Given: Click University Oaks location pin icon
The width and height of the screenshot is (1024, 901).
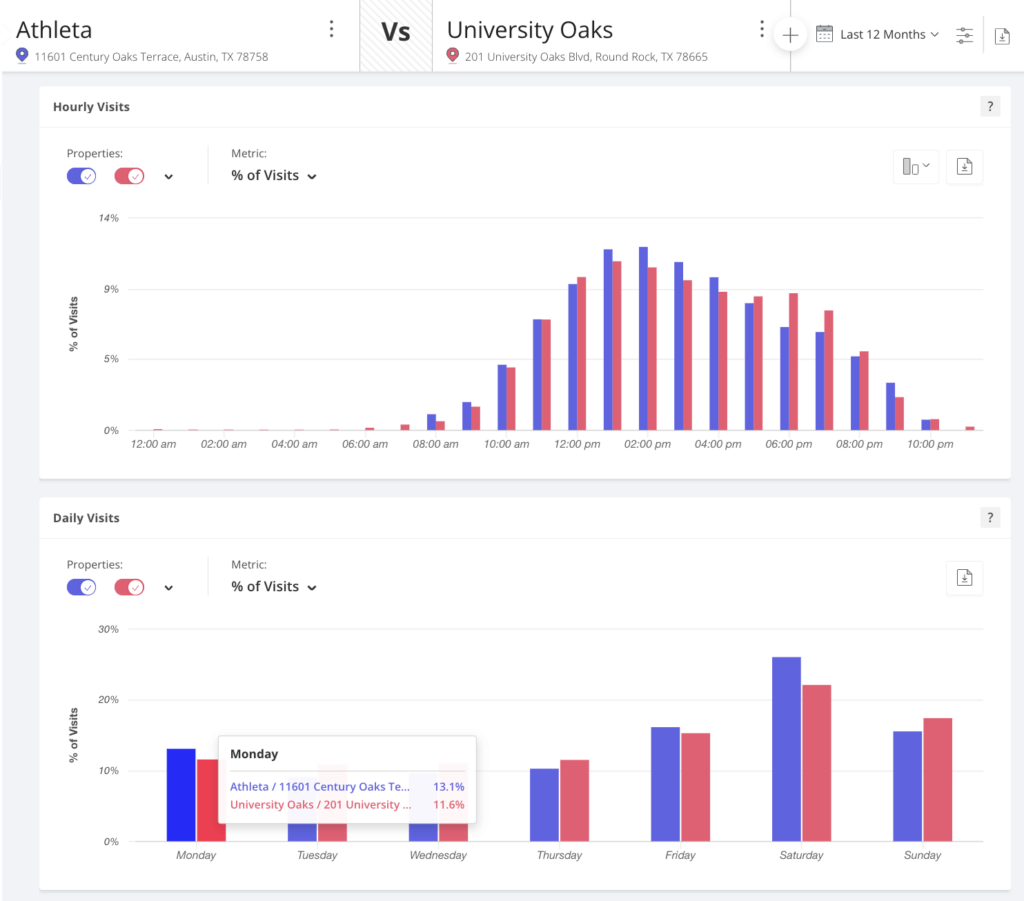Looking at the screenshot, I should point(453,56).
